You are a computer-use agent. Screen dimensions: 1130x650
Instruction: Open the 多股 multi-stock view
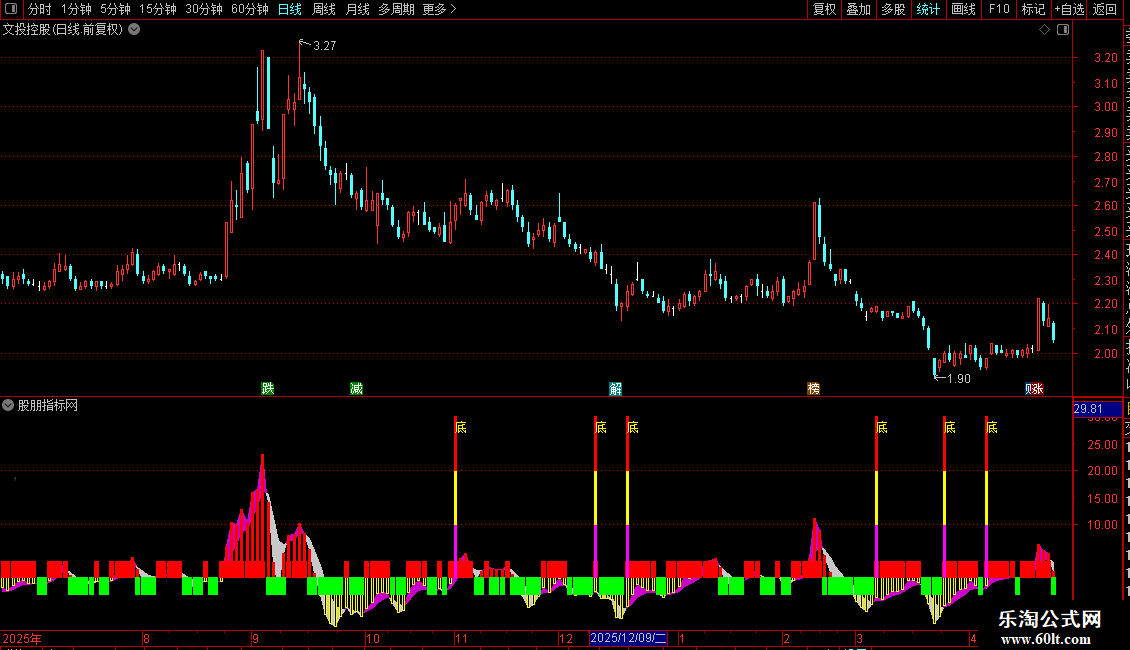pyautogui.click(x=893, y=9)
